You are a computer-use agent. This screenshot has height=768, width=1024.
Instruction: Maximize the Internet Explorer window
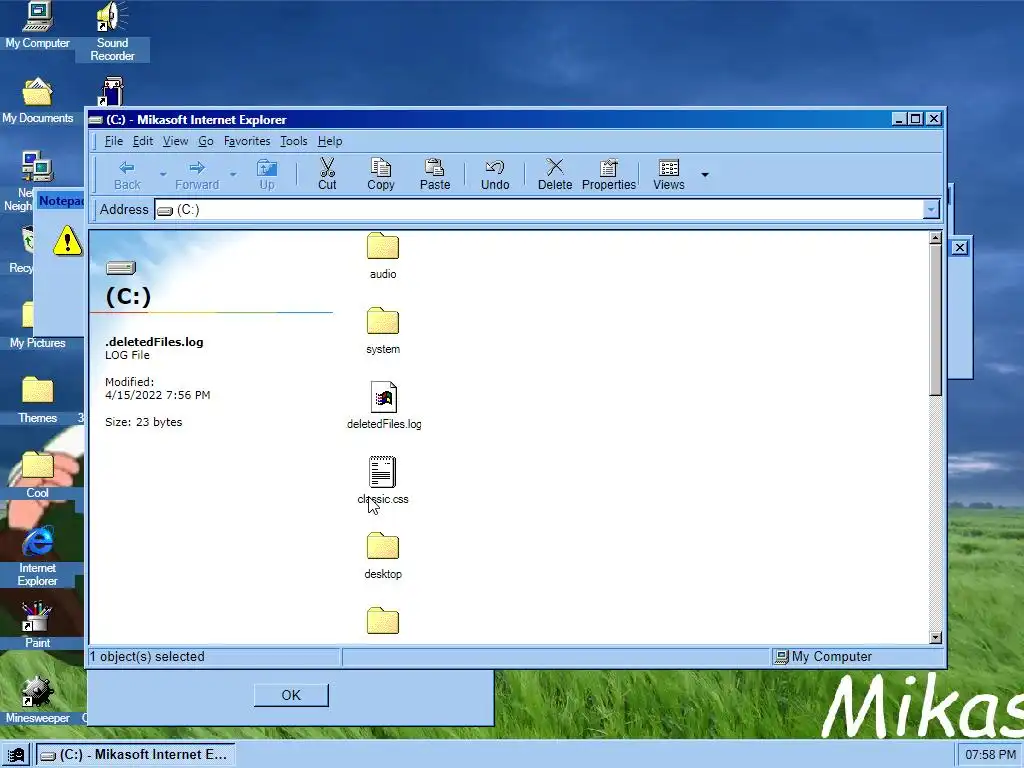(916, 119)
